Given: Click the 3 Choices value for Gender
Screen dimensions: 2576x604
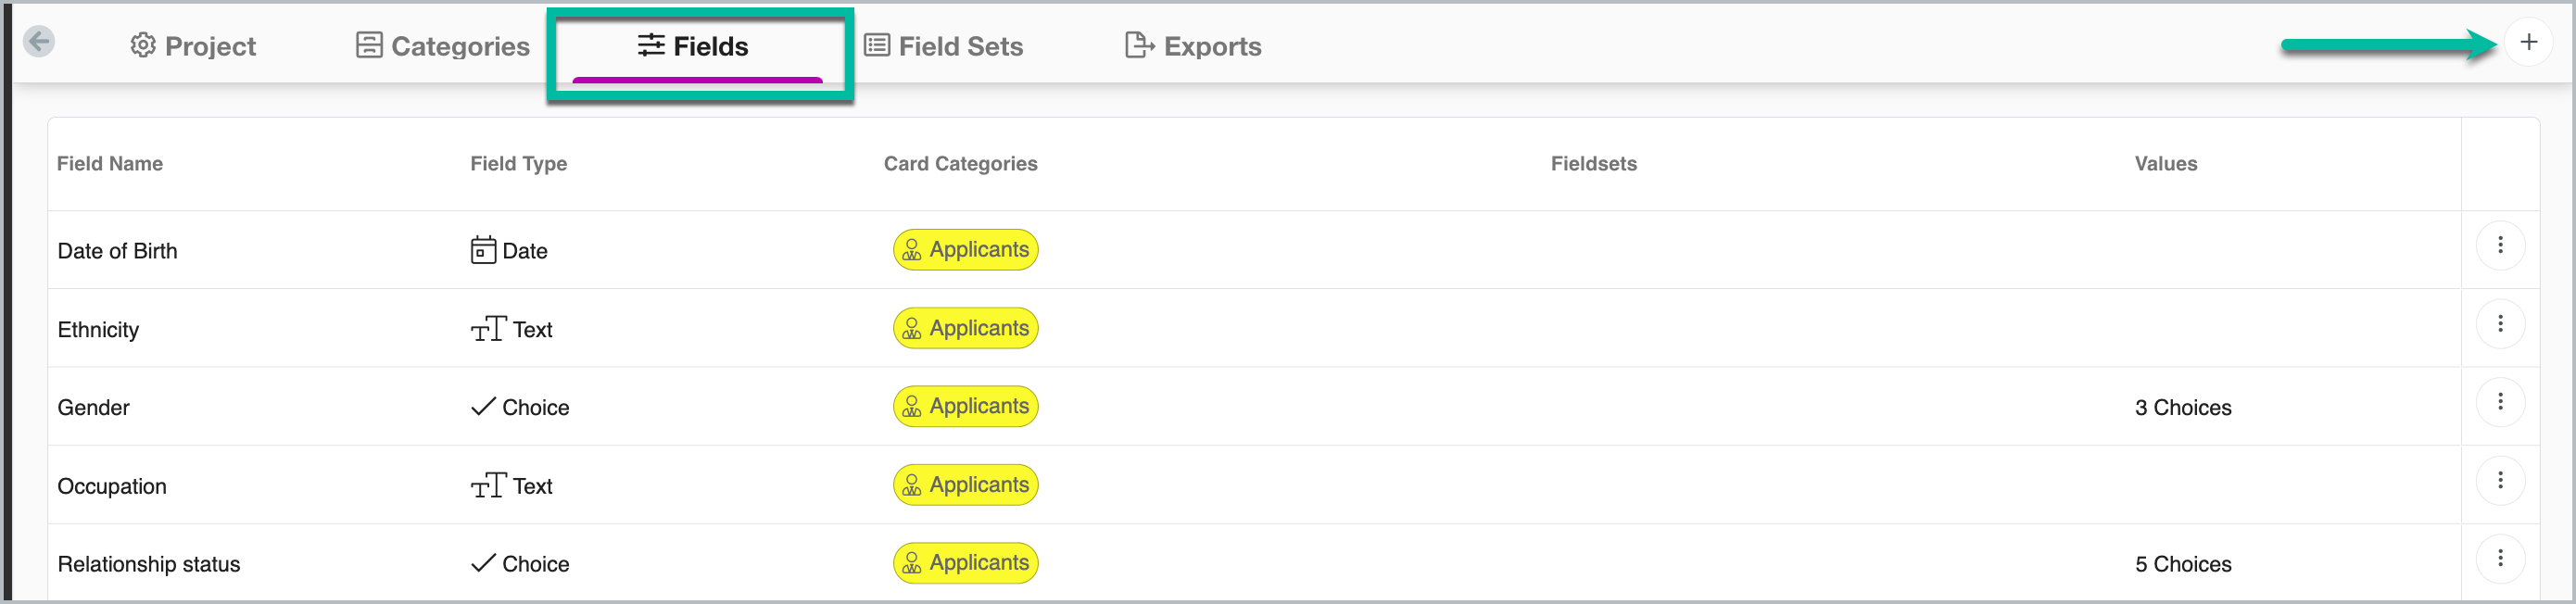Looking at the screenshot, I should pos(2182,408).
